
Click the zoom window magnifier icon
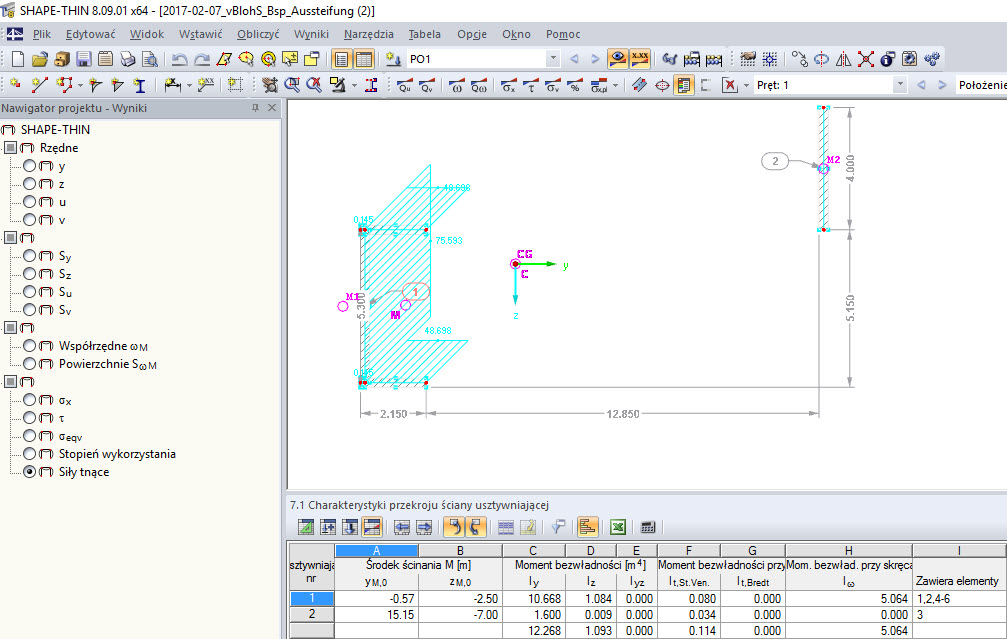[292, 85]
